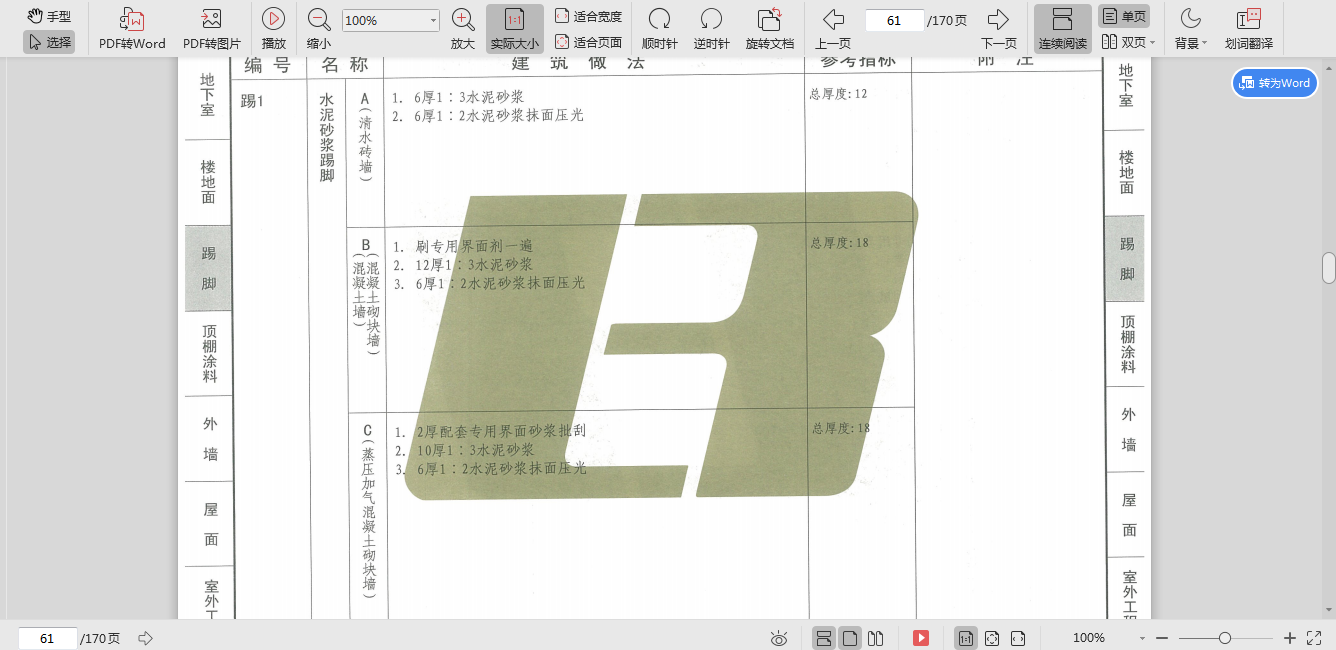
Task: Choose 适合宽度 fit width
Action: 588,16
